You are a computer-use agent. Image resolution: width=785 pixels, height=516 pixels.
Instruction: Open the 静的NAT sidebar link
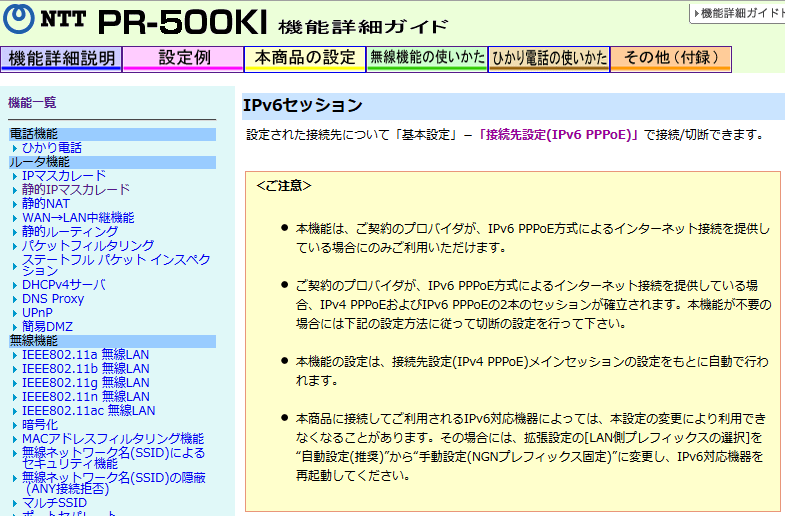[46, 204]
